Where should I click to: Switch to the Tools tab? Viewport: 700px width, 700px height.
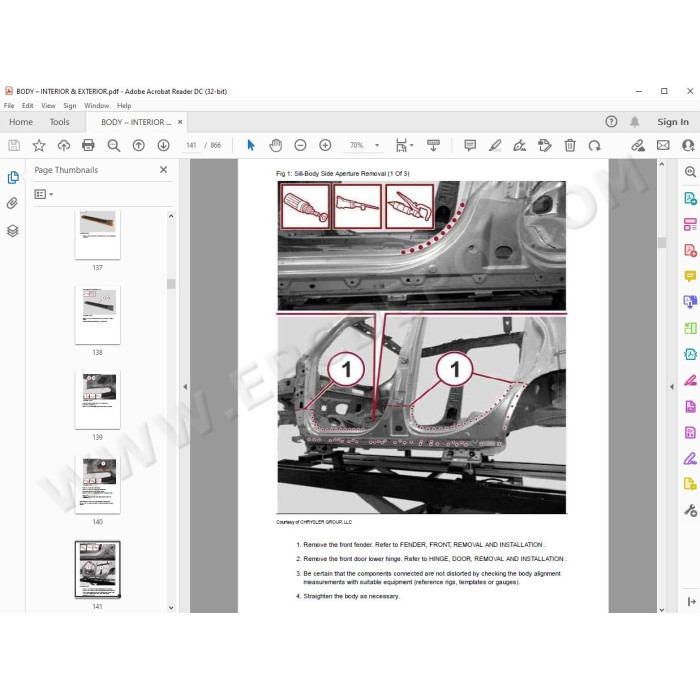point(59,122)
